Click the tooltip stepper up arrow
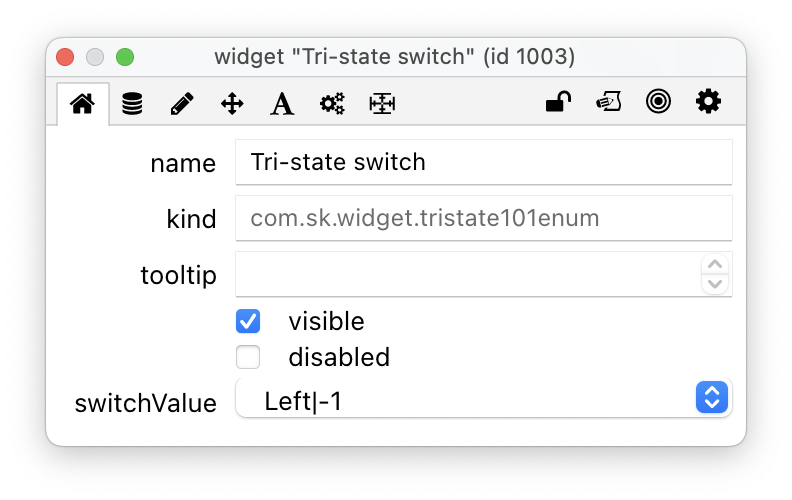Viewport: 792px width, 500px height. [714, 265]
